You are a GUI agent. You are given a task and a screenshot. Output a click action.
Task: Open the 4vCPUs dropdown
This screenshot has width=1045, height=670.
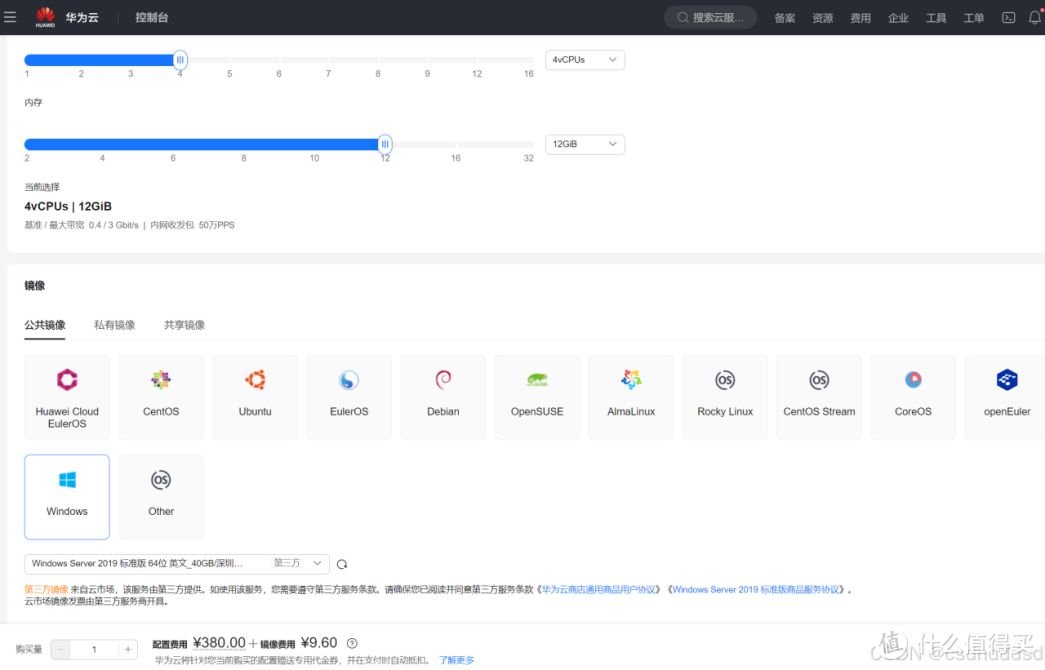tap(583, 60)
